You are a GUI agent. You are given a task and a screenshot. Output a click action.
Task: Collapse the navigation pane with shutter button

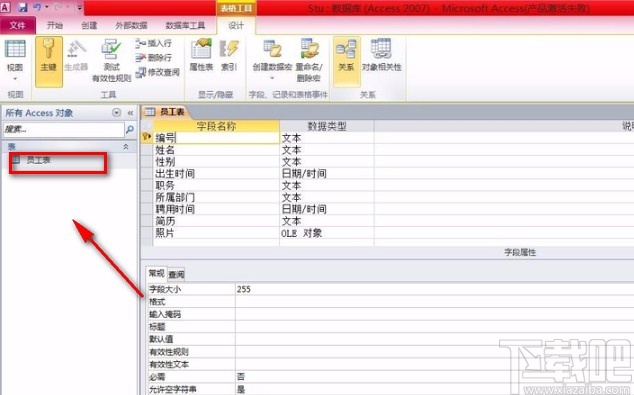coord(130,113)
